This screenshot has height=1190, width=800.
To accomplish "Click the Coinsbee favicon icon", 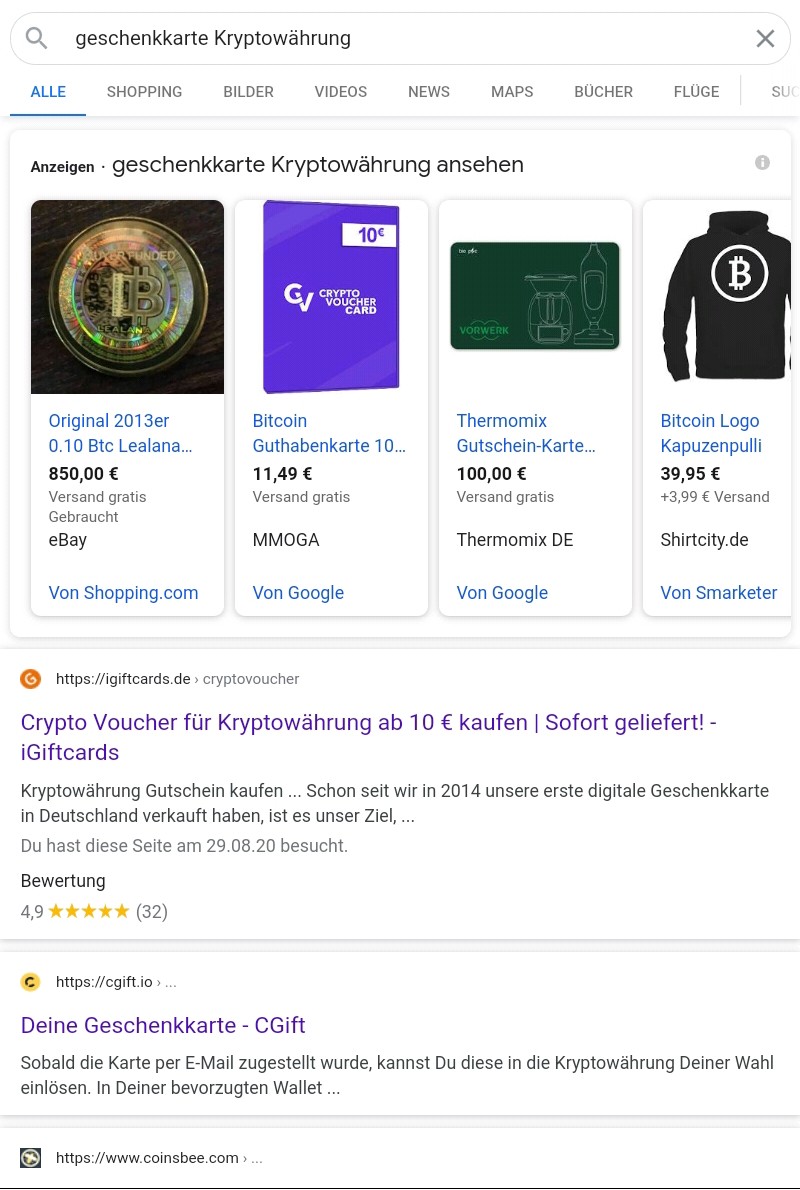I will (x=31, y=1158).
